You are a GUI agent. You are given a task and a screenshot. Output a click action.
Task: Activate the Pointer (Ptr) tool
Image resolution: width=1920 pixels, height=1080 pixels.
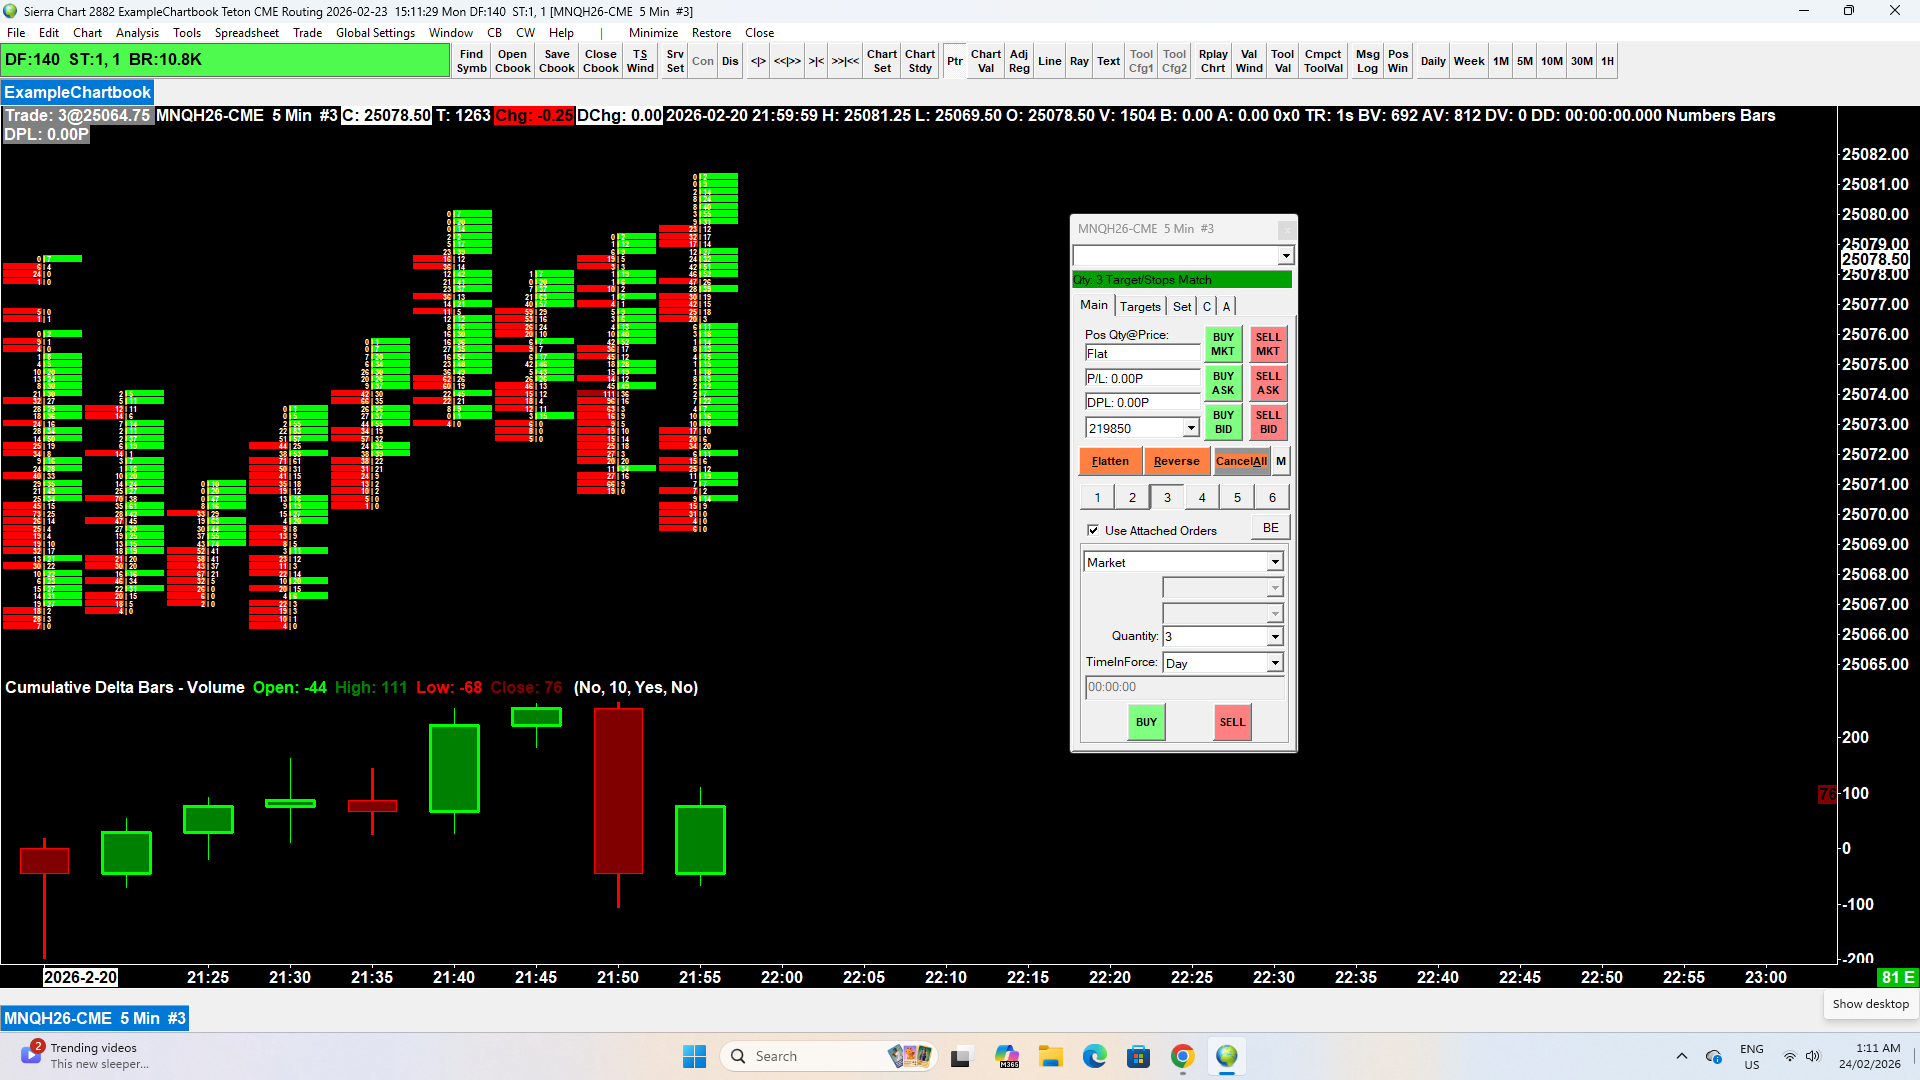(x=954, y=61)
